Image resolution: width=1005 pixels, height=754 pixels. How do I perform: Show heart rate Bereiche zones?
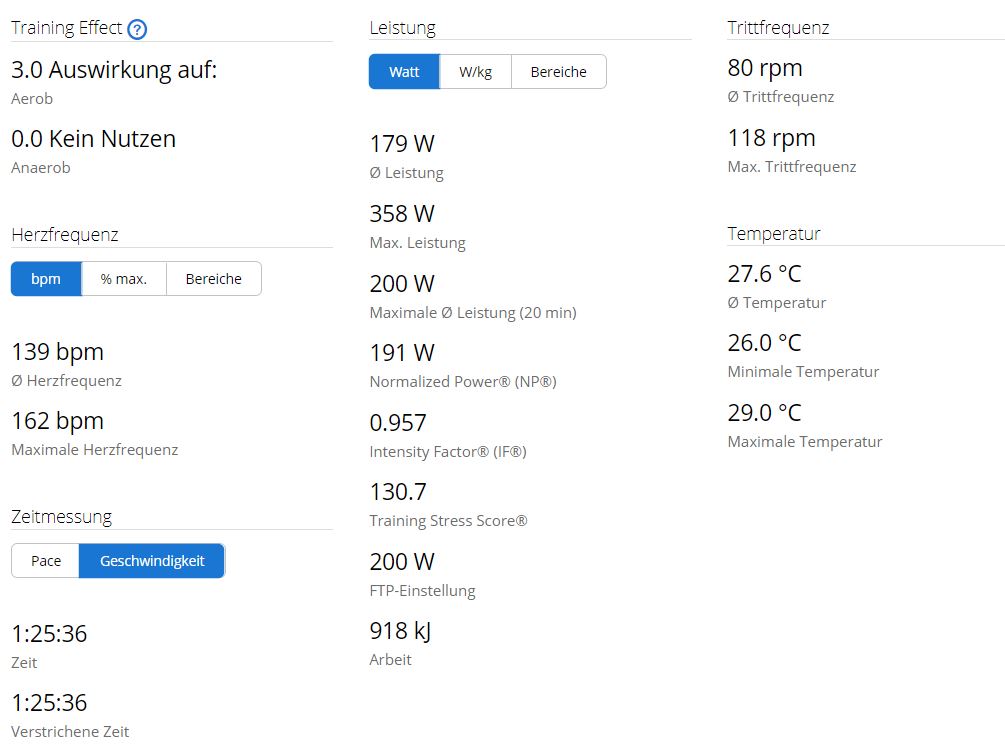pos(213,279)
